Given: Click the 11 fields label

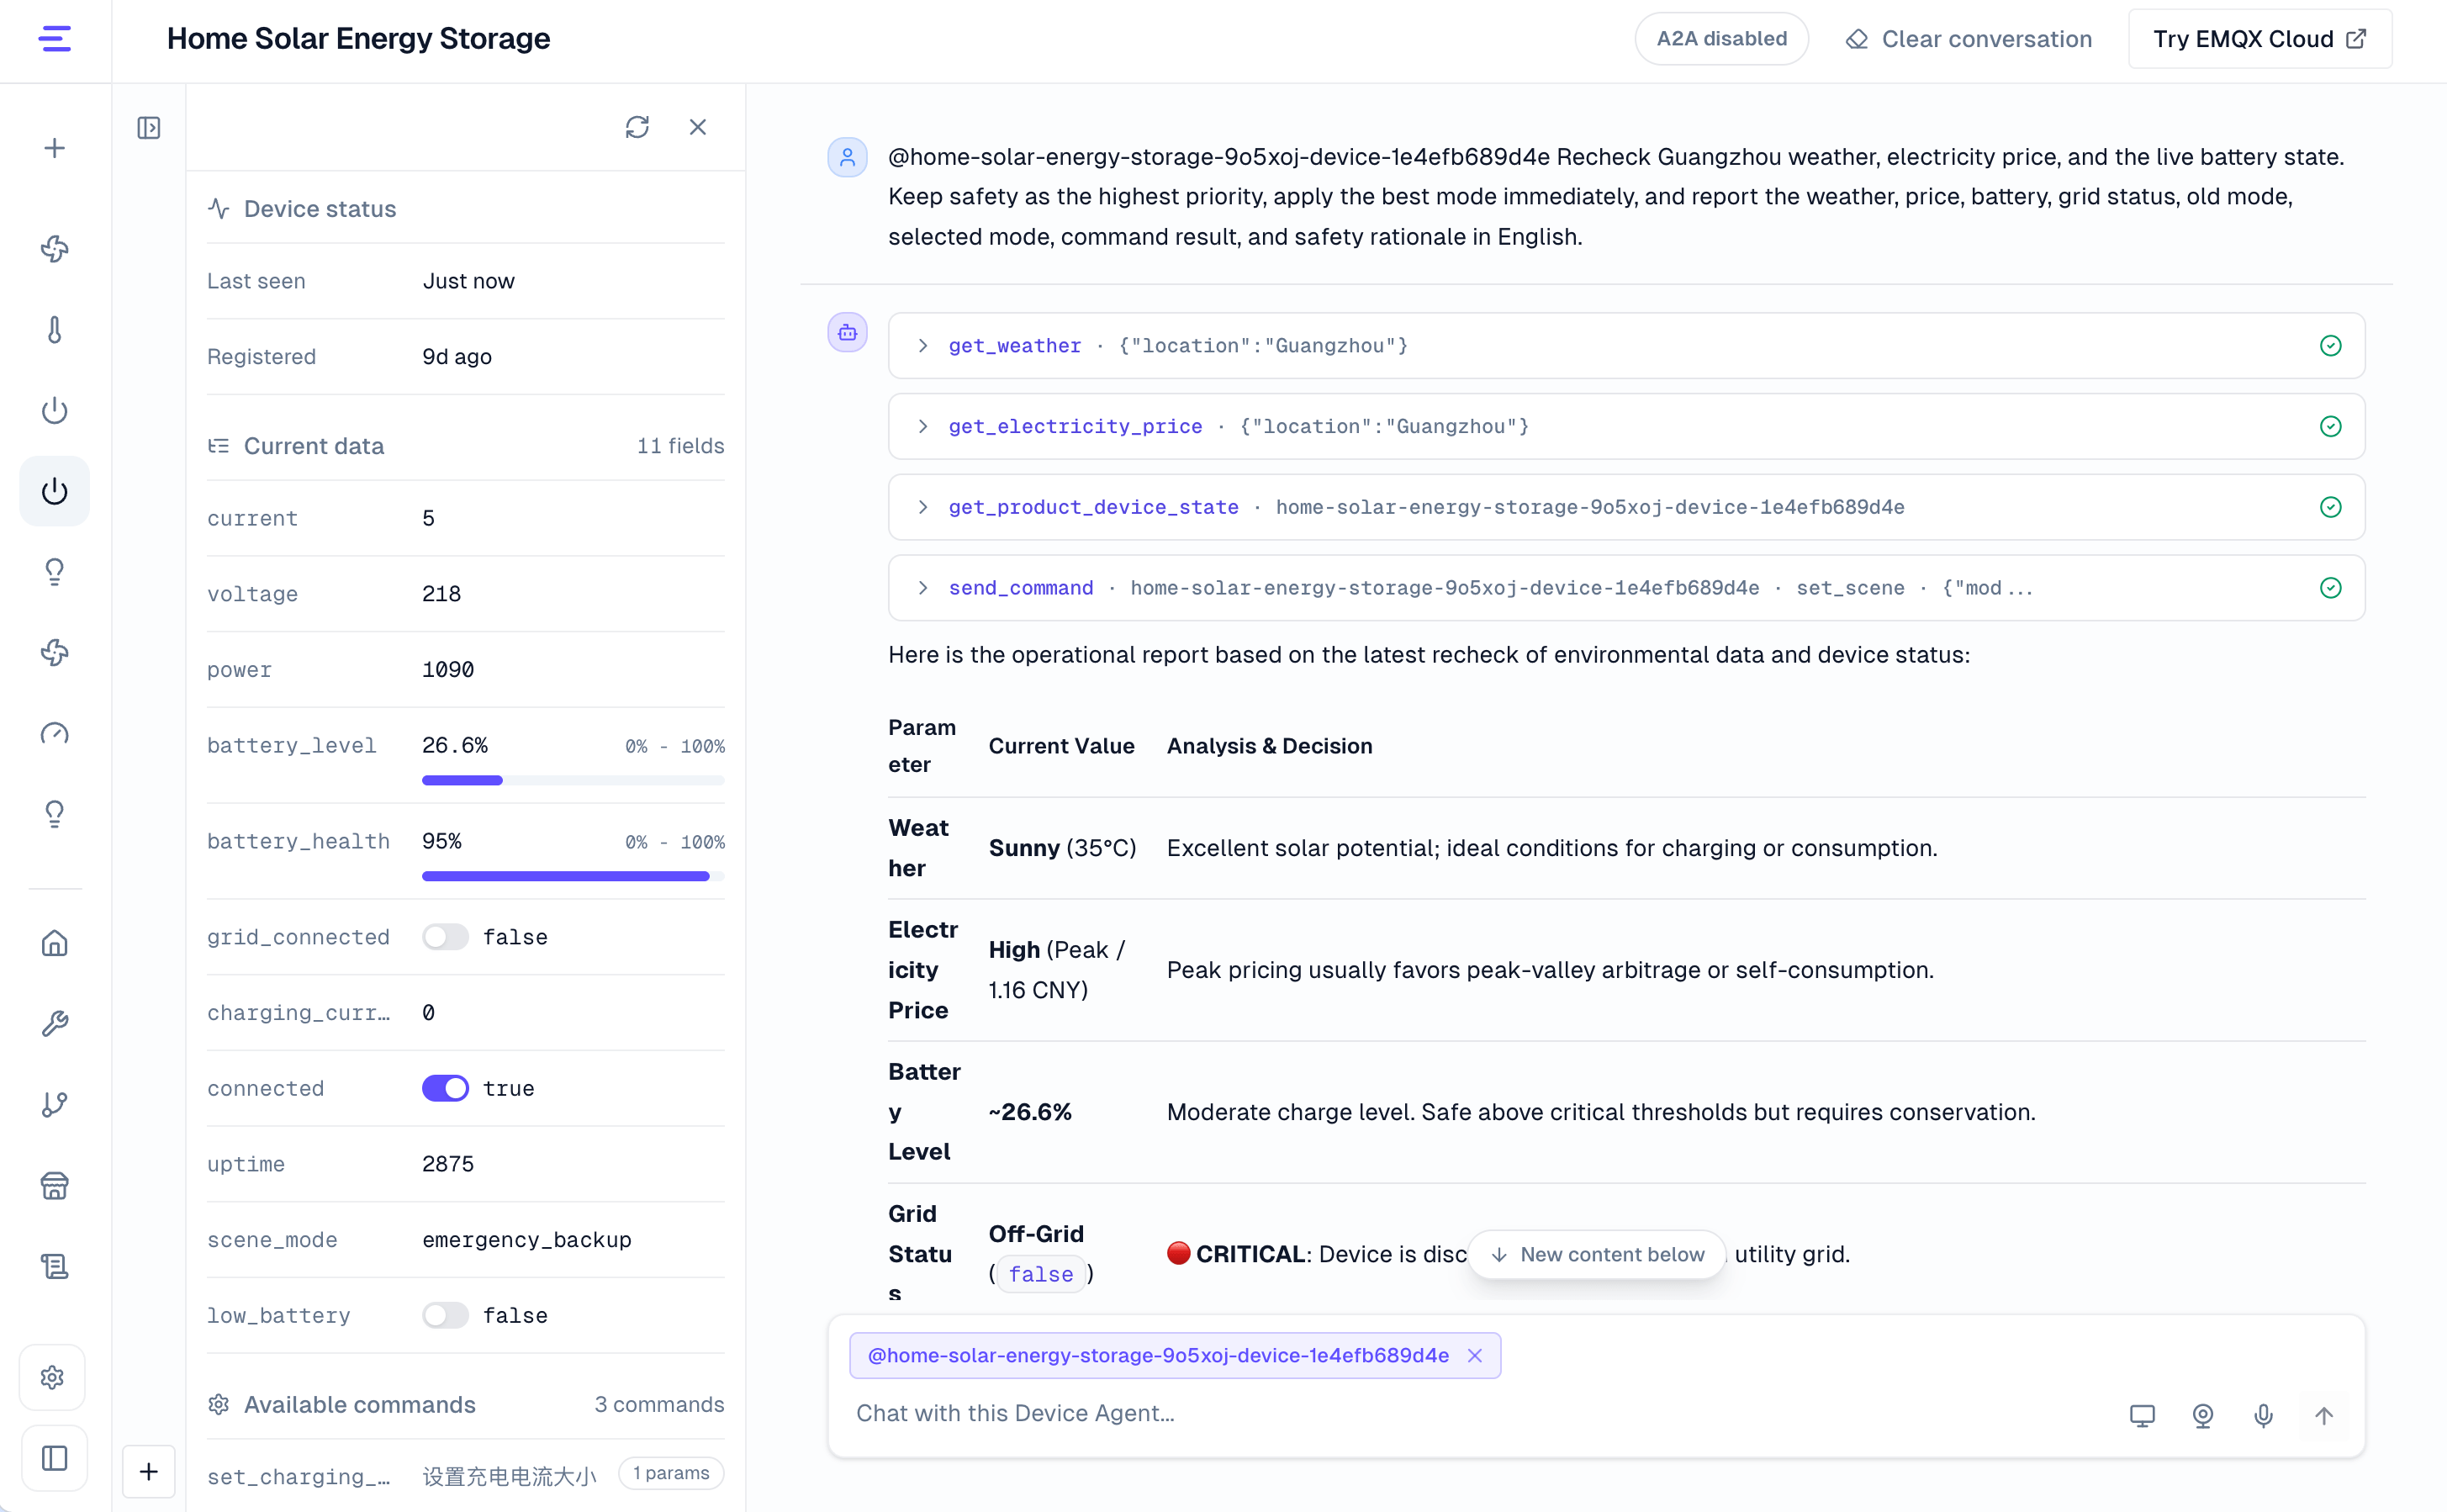Looking at the screenshot, I should point(680,446).
